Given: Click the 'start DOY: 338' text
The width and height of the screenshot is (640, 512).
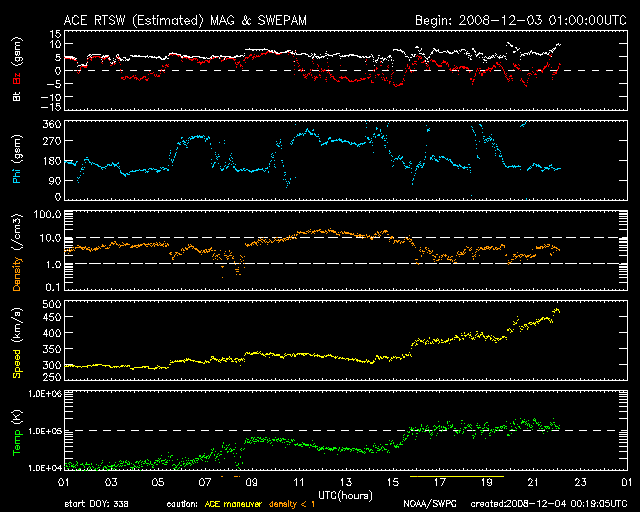Looking at the screenshot, I should tap(97, 504).
